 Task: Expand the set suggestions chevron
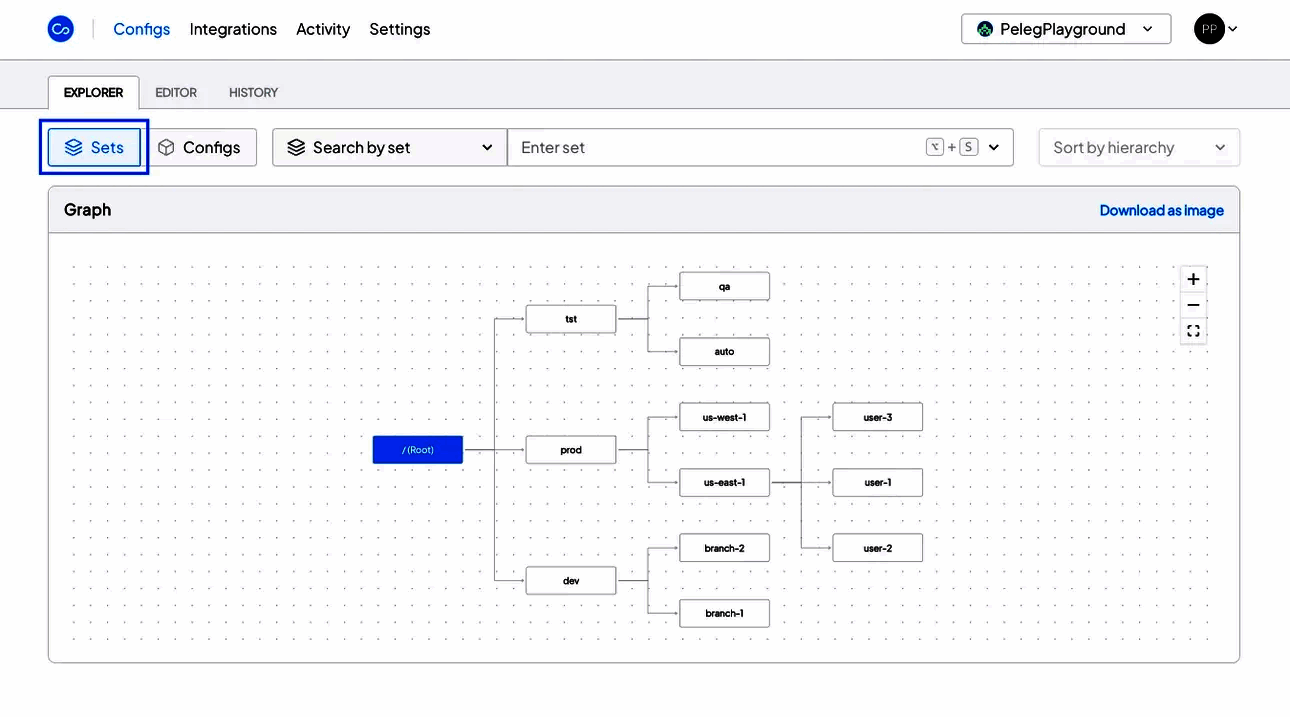coord(994,147)
